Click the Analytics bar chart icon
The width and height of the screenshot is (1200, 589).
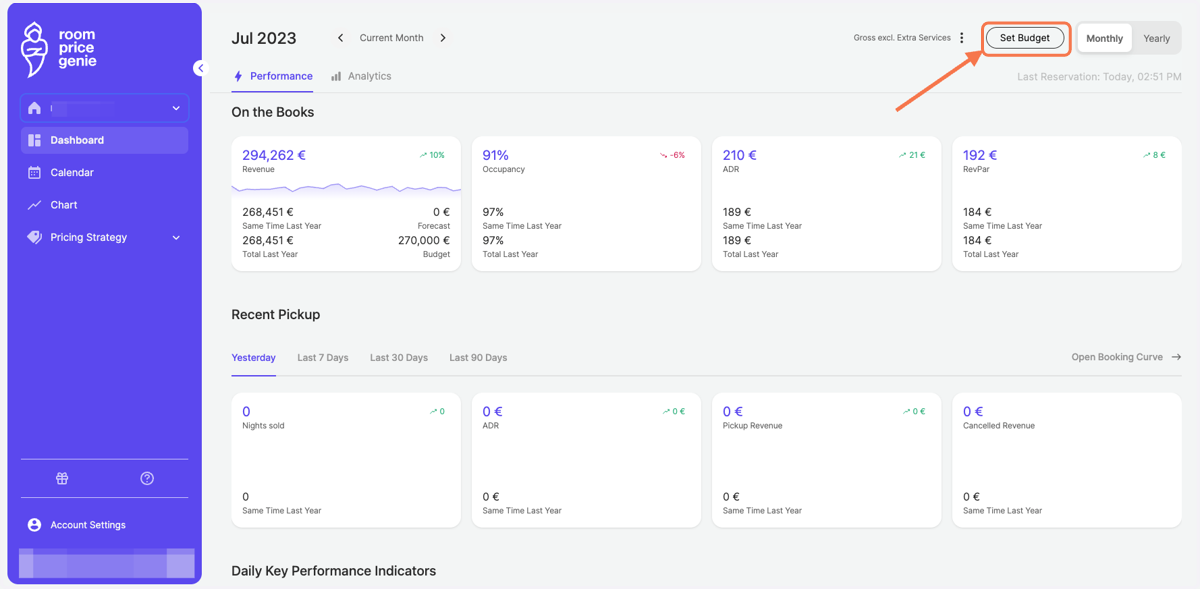pos(336,76)
